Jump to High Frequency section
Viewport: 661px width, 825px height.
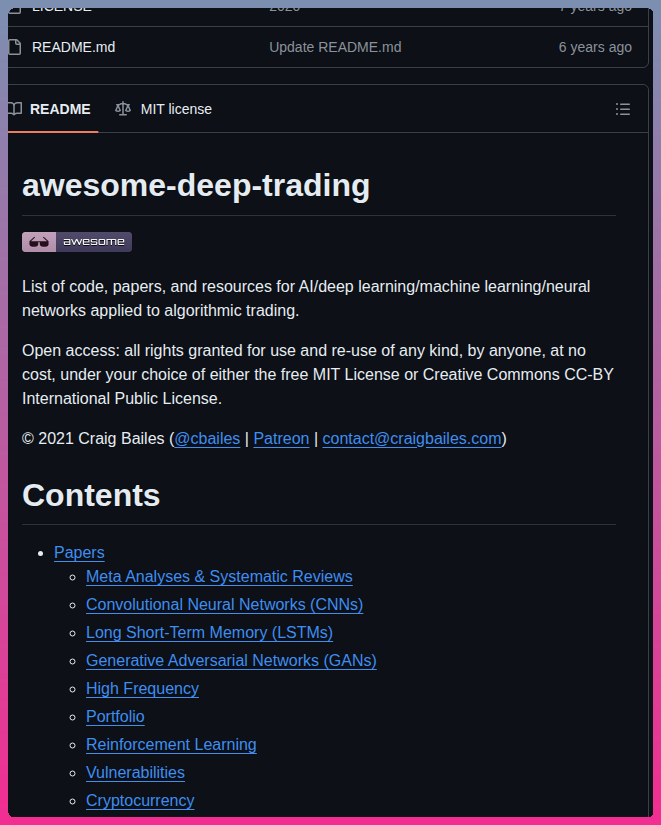(x=143, y=689)
